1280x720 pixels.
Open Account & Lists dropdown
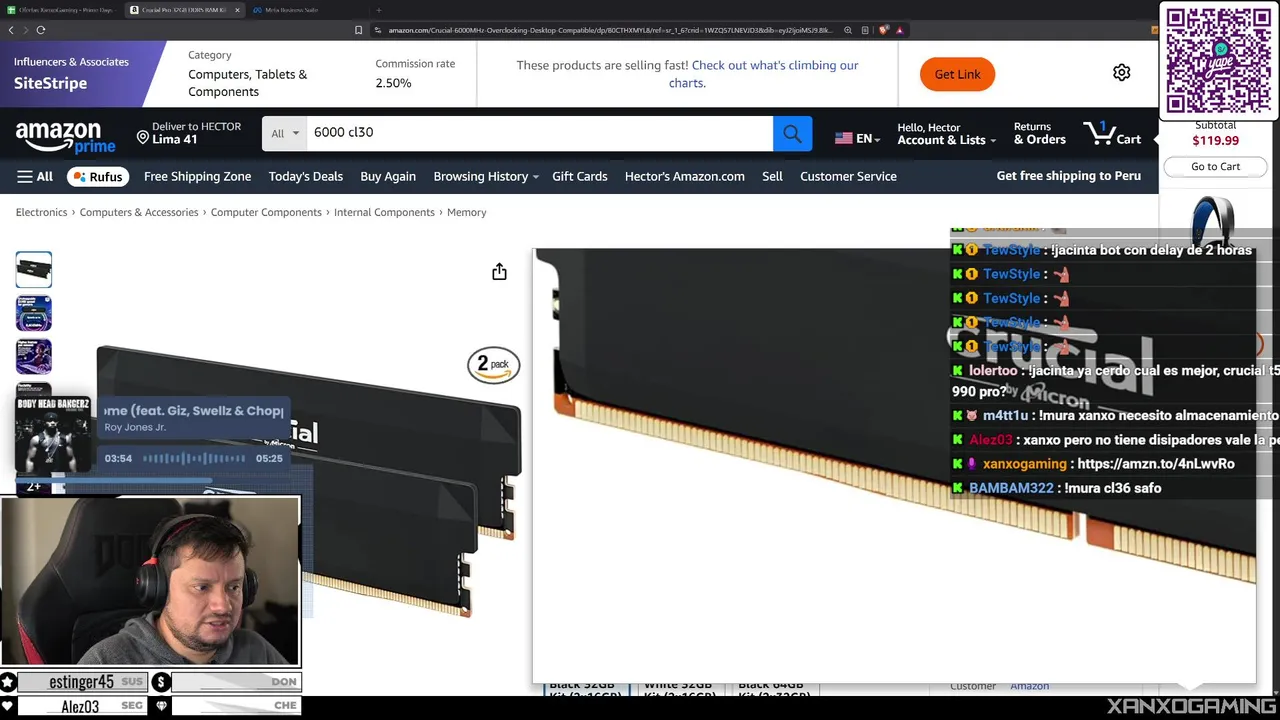[x=946, y=134]
